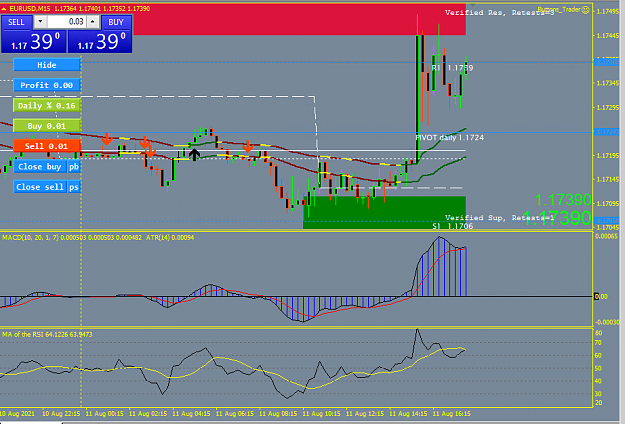Click the small ps button

74,187
